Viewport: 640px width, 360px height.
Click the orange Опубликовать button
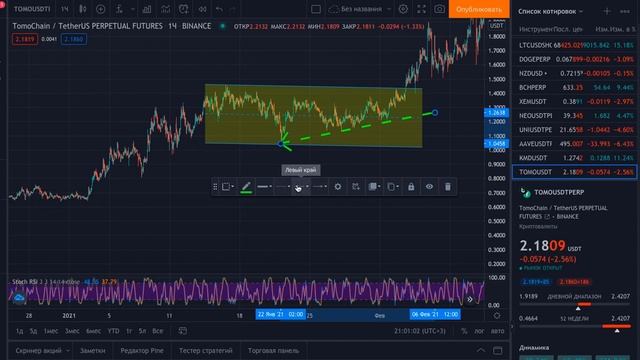click(x=479, y=9)
